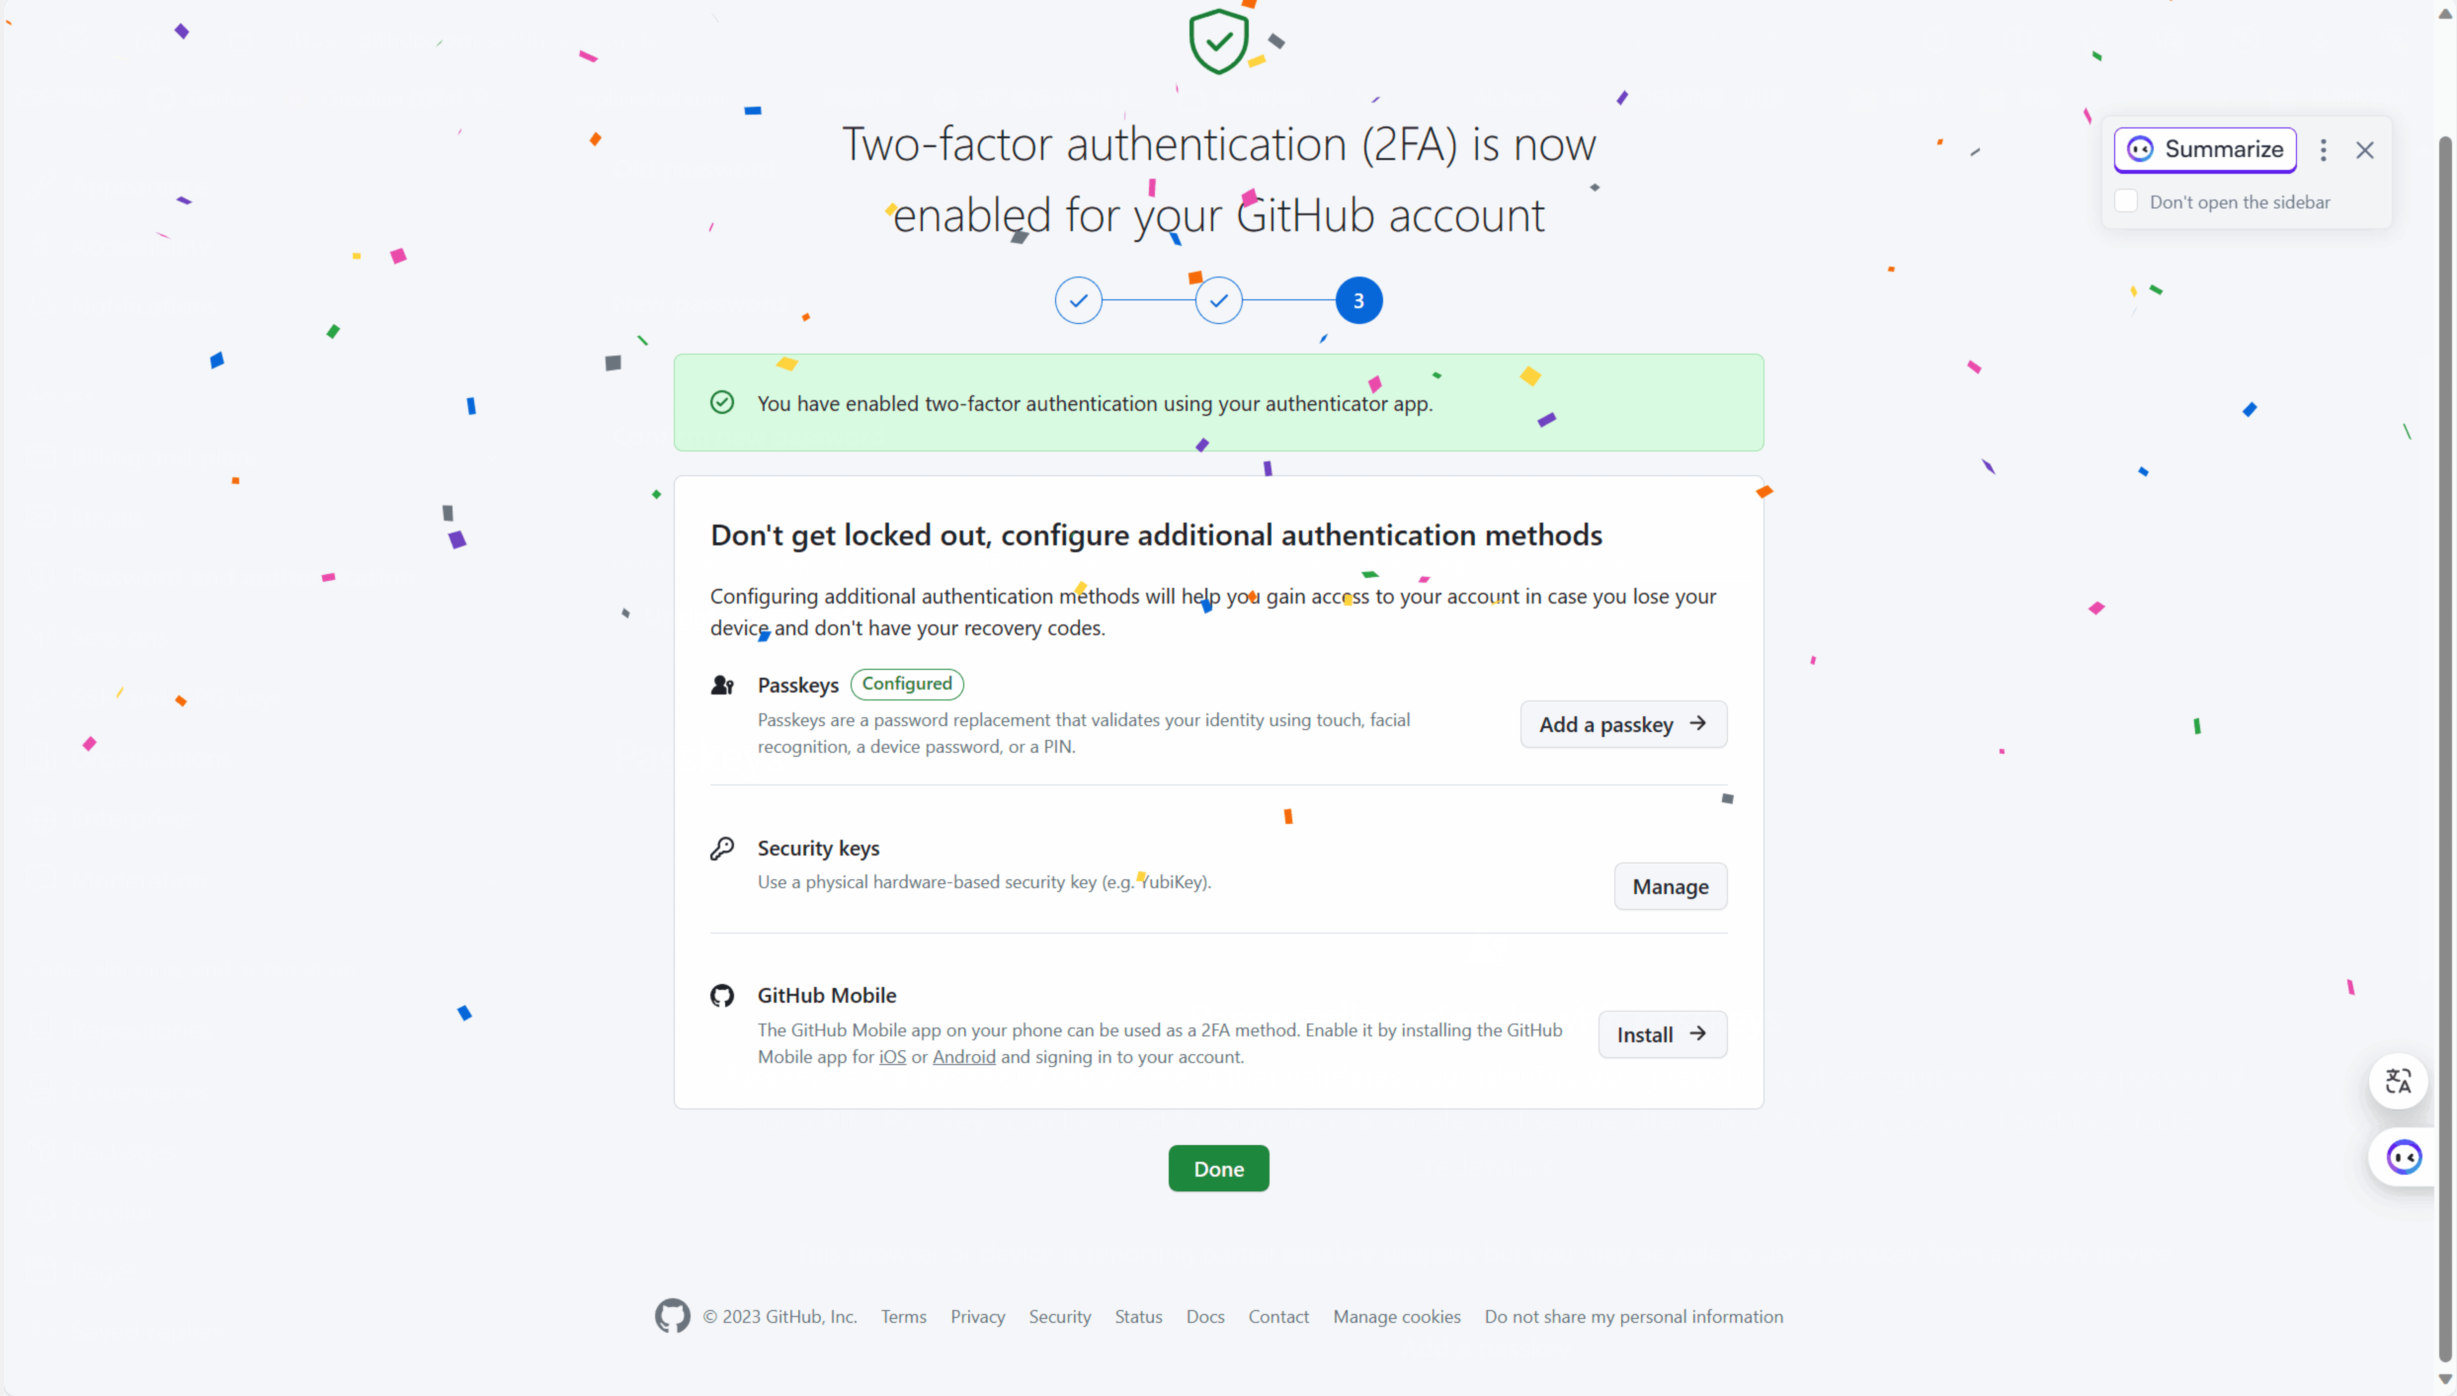This screenshot has height=1396, width=2457.
Task: Click the GitHub Mobile octocat icon
Action: click(x=722, y=995)
